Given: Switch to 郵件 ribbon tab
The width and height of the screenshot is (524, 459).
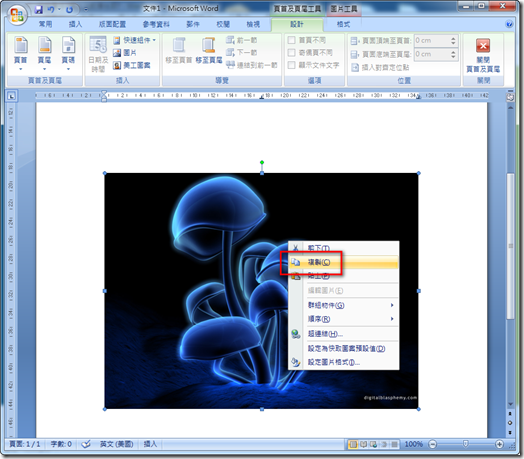Looking at the screenshot, I should (193, 24).
